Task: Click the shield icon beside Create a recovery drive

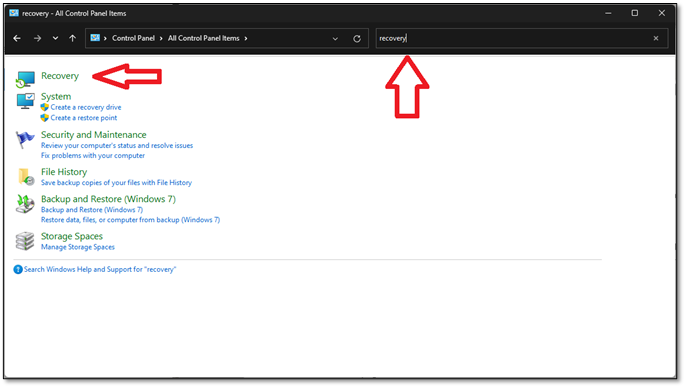Action: [45, 107]
